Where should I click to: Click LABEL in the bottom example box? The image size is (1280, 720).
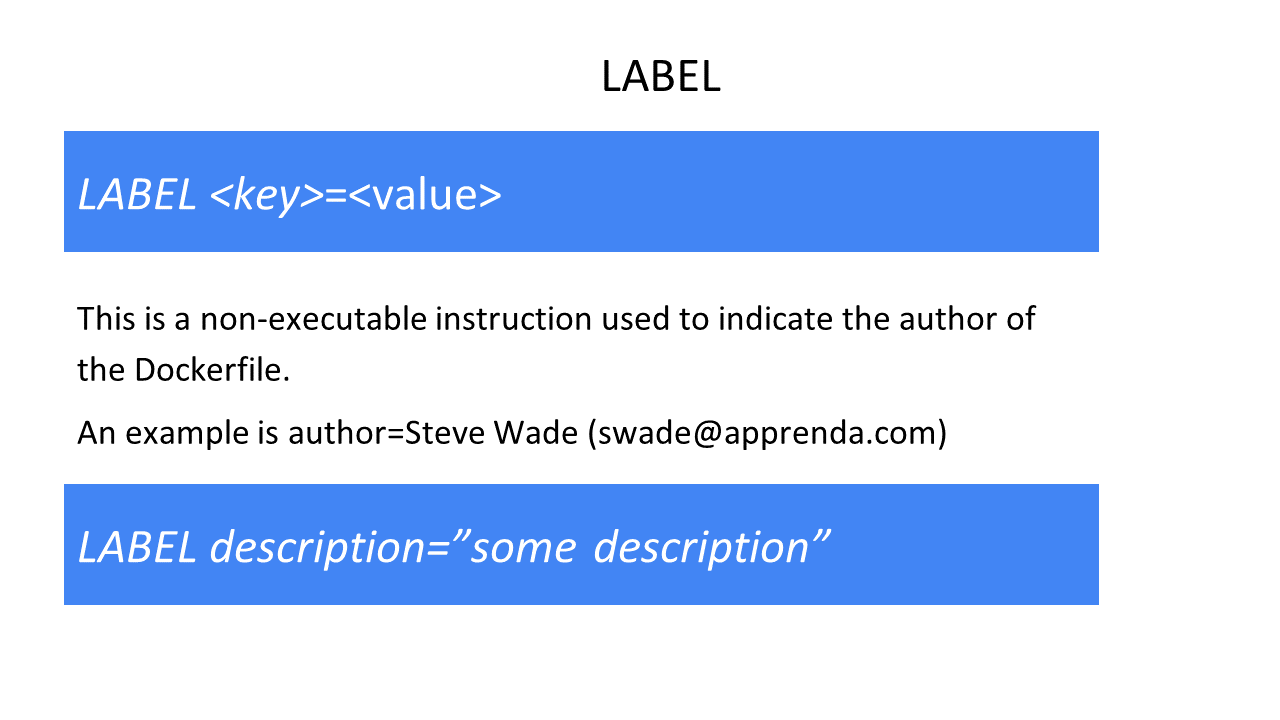[x=137, y=548]
